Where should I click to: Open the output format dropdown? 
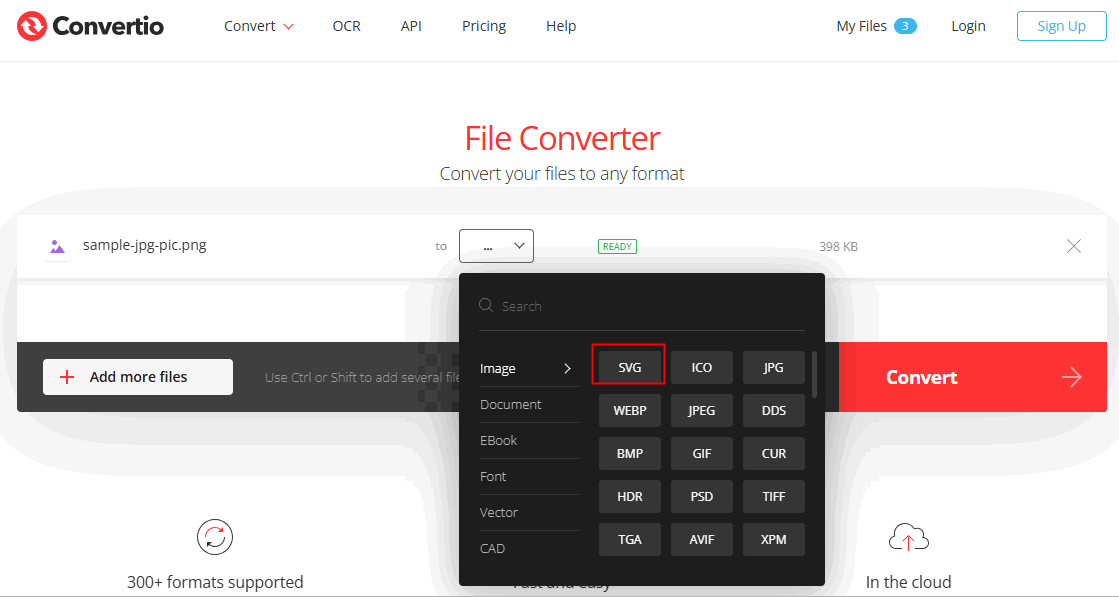pyautogui.click(x=496, y=246)
